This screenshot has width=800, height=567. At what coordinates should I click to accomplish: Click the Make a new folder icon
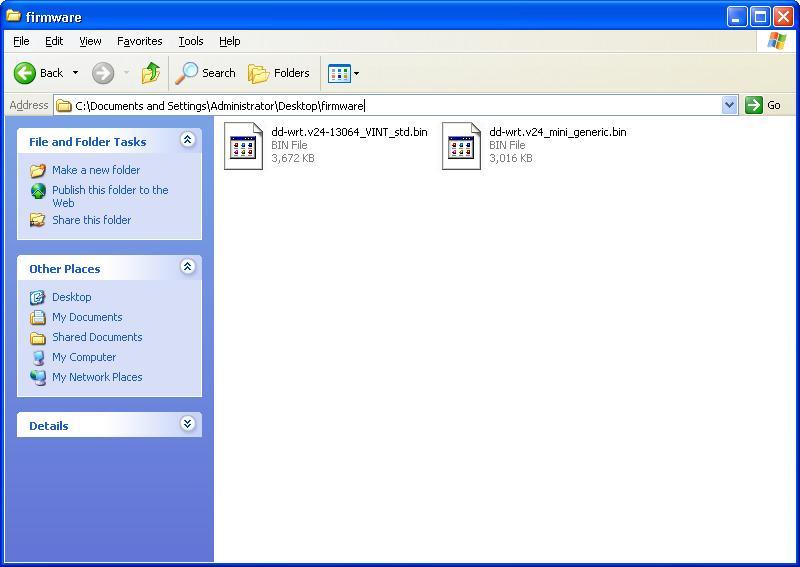pyautogui.click(x=38, y=170)
